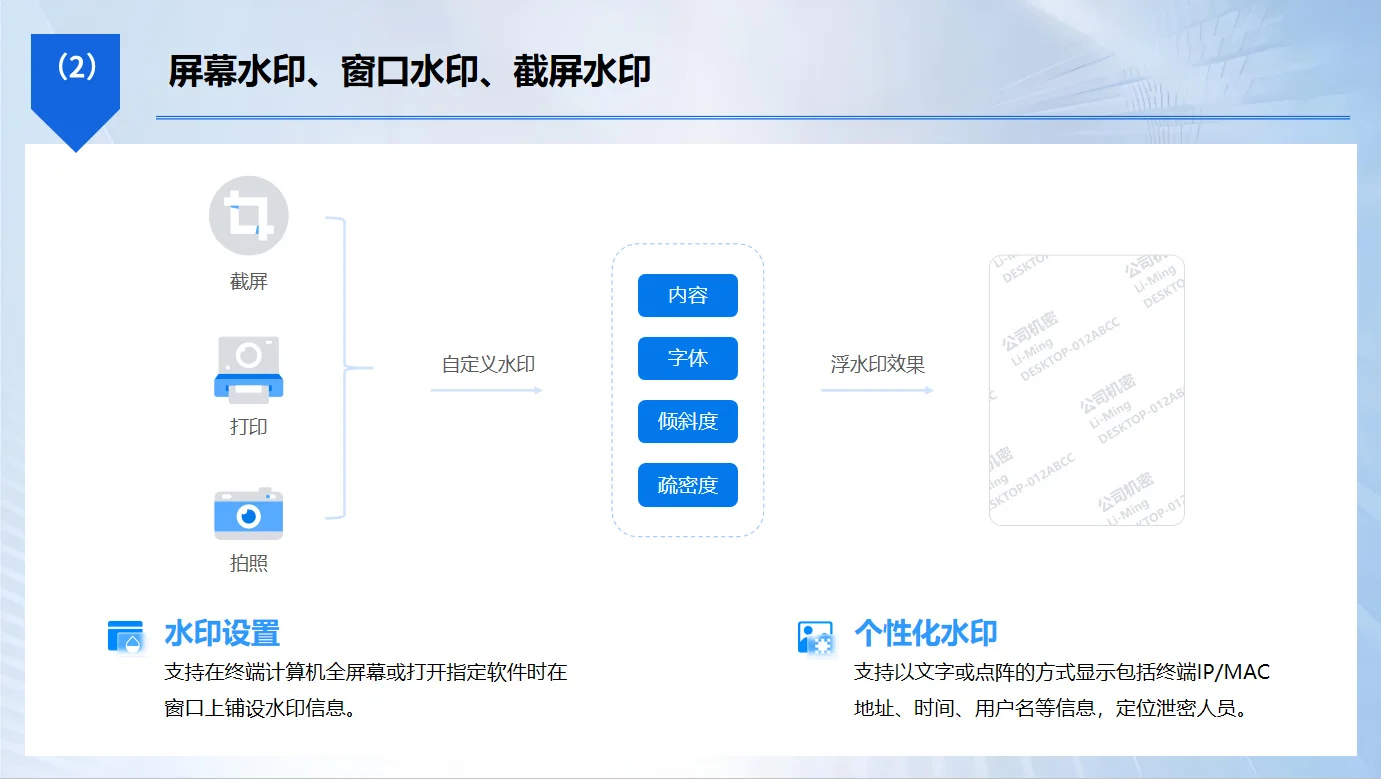Click the 内容 button

[687, 295]
